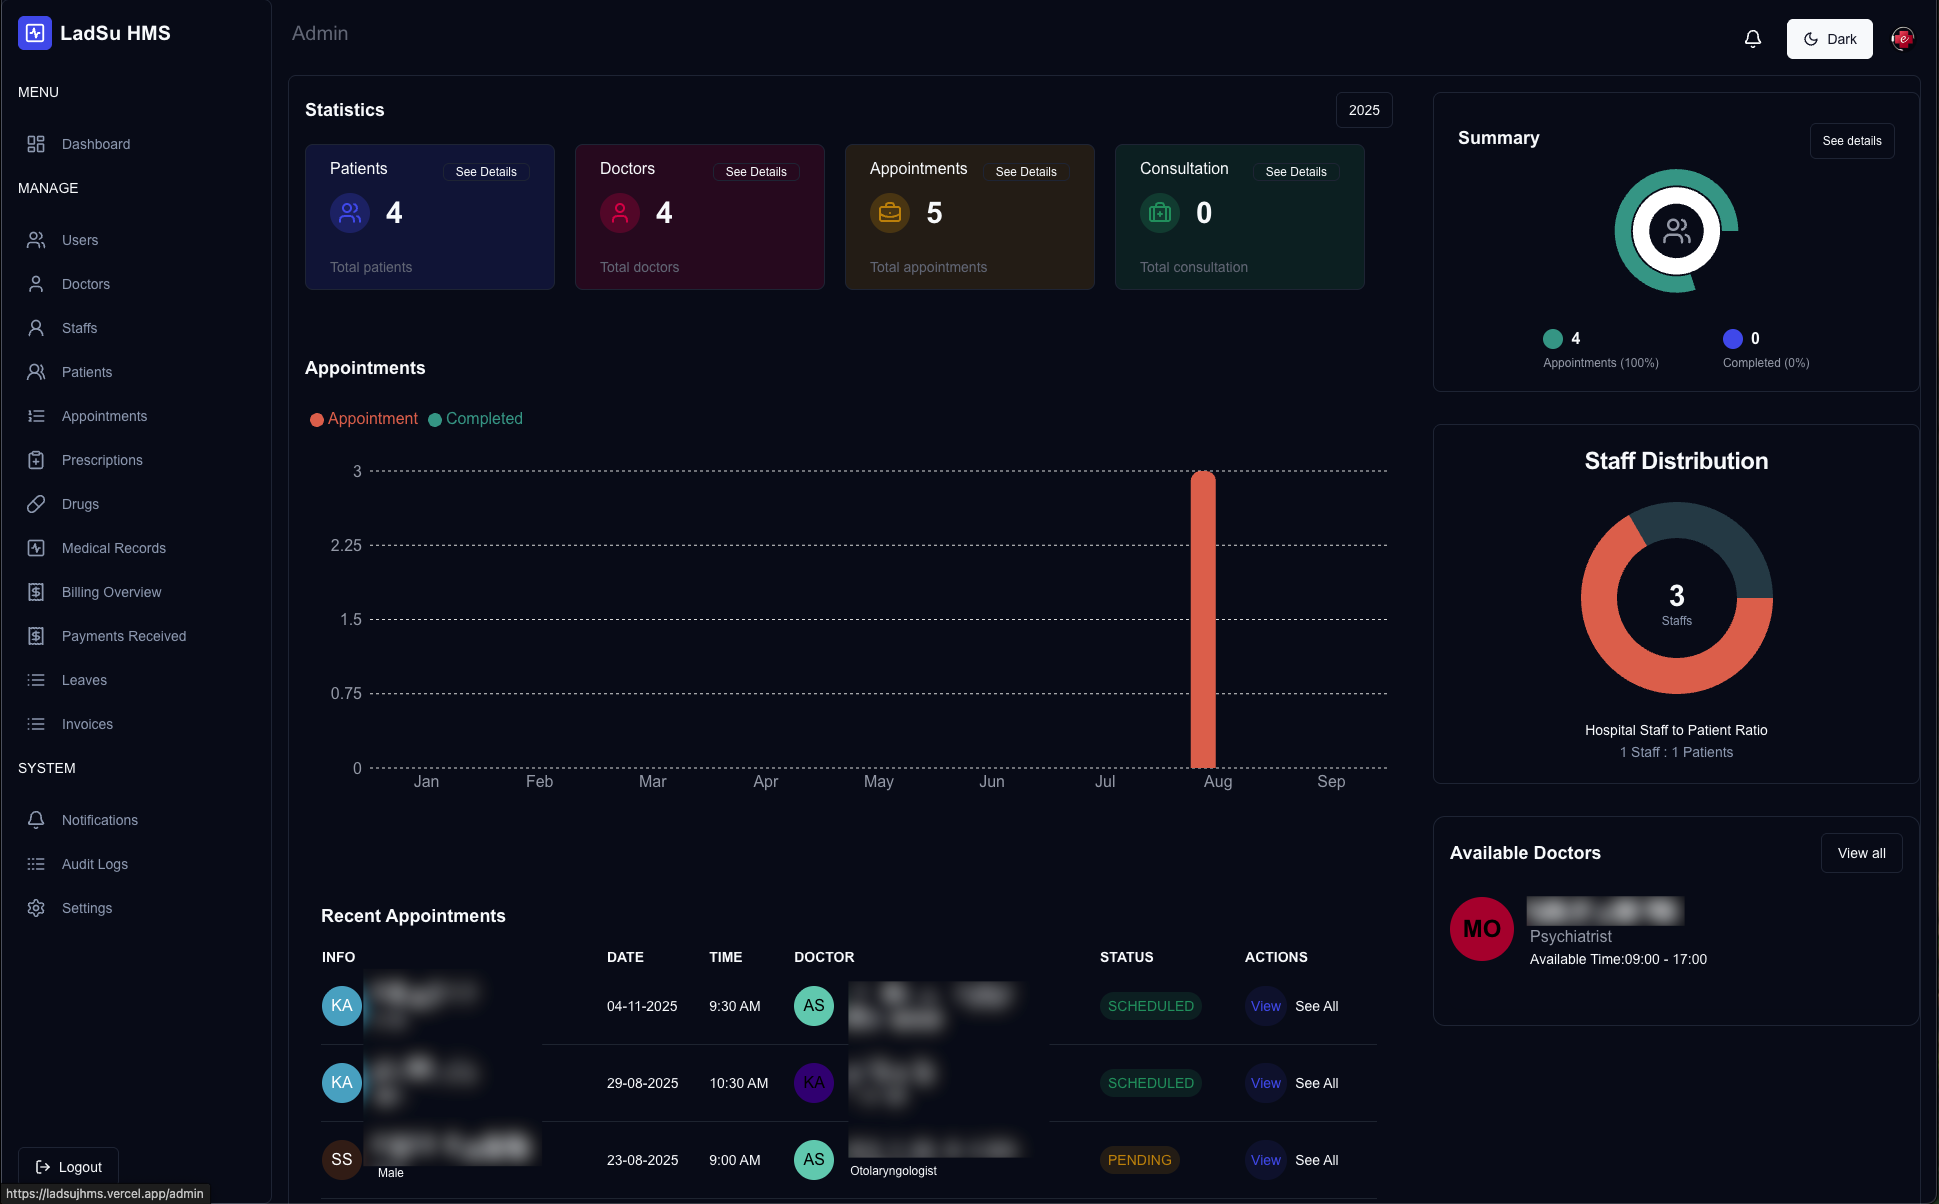1939x1204 pixels.
Task: Toggle Appointment series in chart legend
Action: pos(364,419)
